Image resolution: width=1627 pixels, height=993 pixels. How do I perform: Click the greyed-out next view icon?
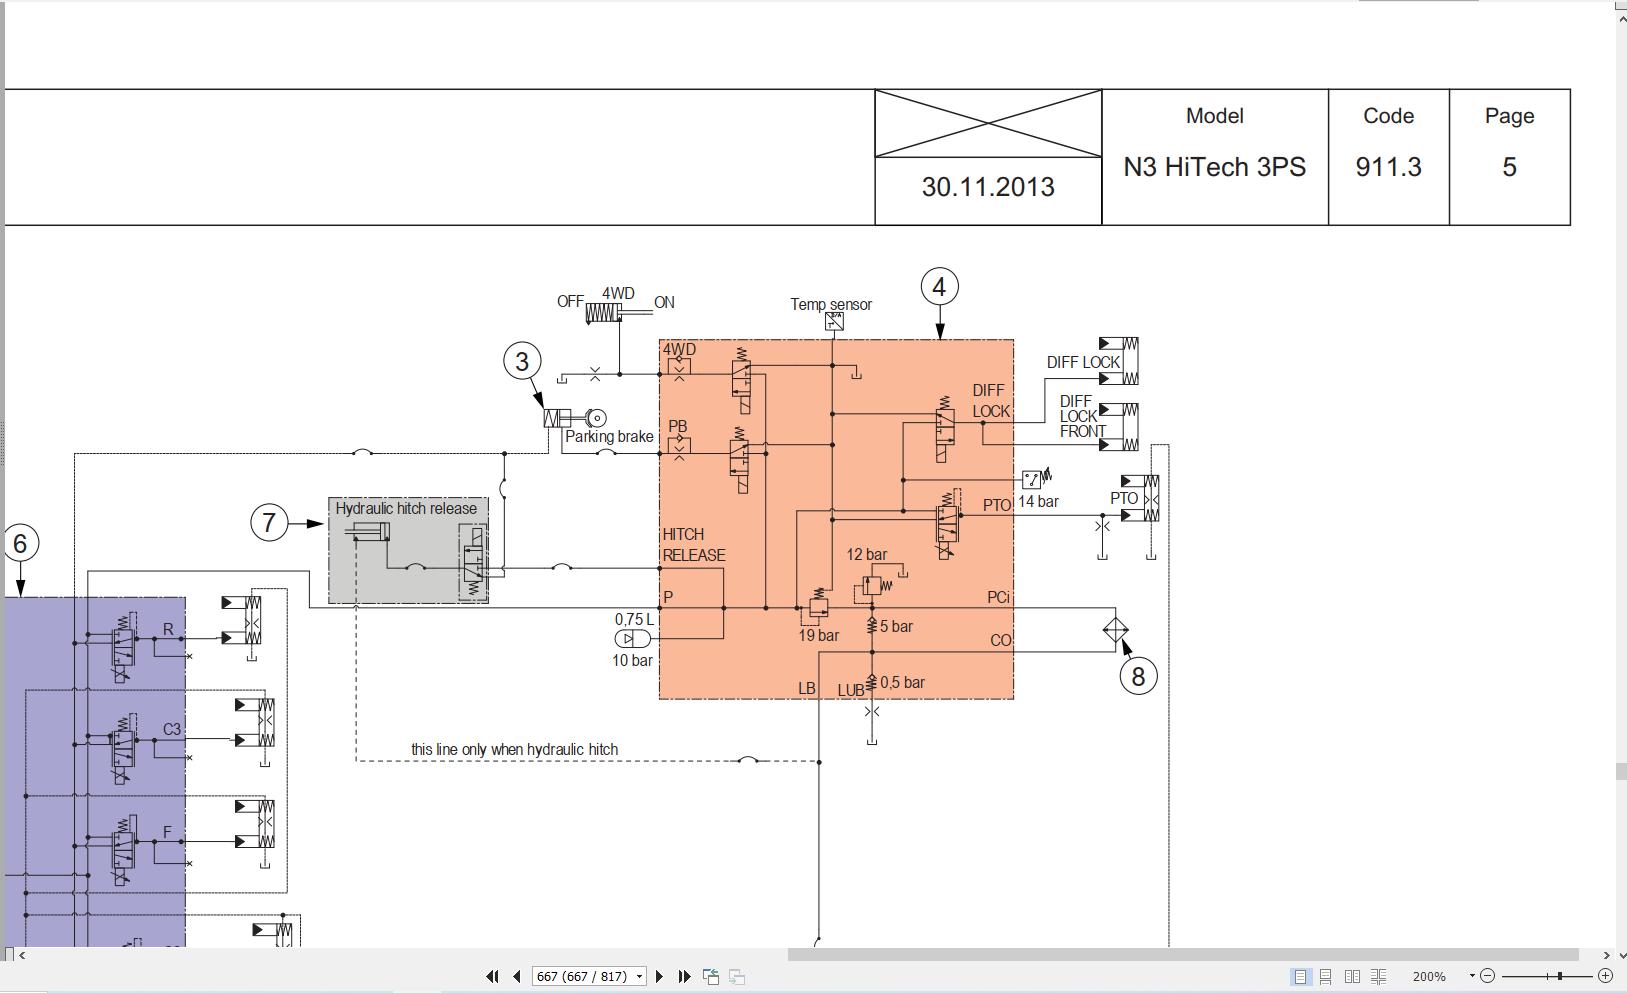tap(737, 977)
